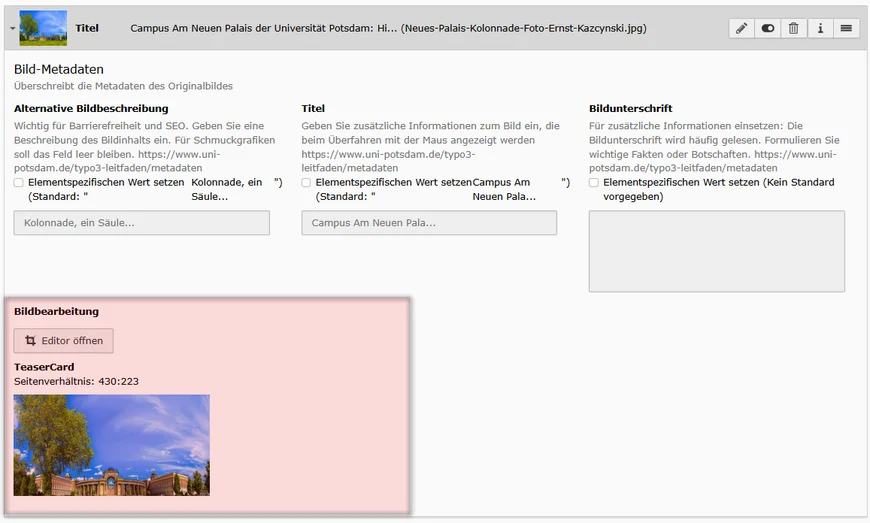Enable element-specific Titel value checkbox

[x=306, y=182]
